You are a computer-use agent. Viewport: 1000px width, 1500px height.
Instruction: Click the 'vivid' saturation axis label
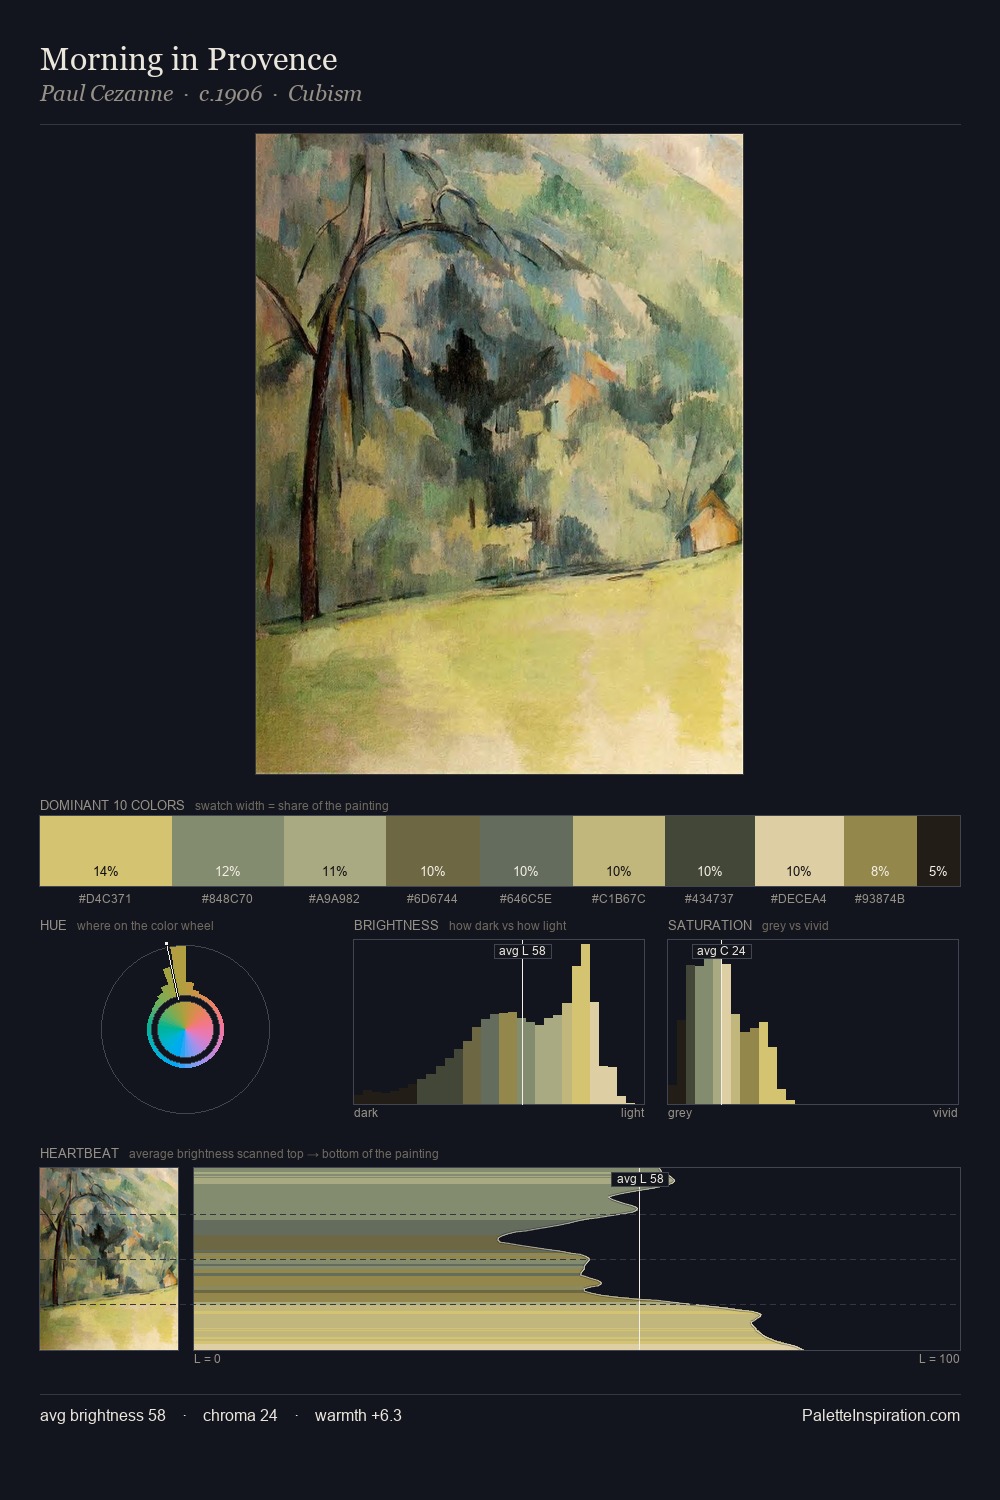(x=945, y=1113)
